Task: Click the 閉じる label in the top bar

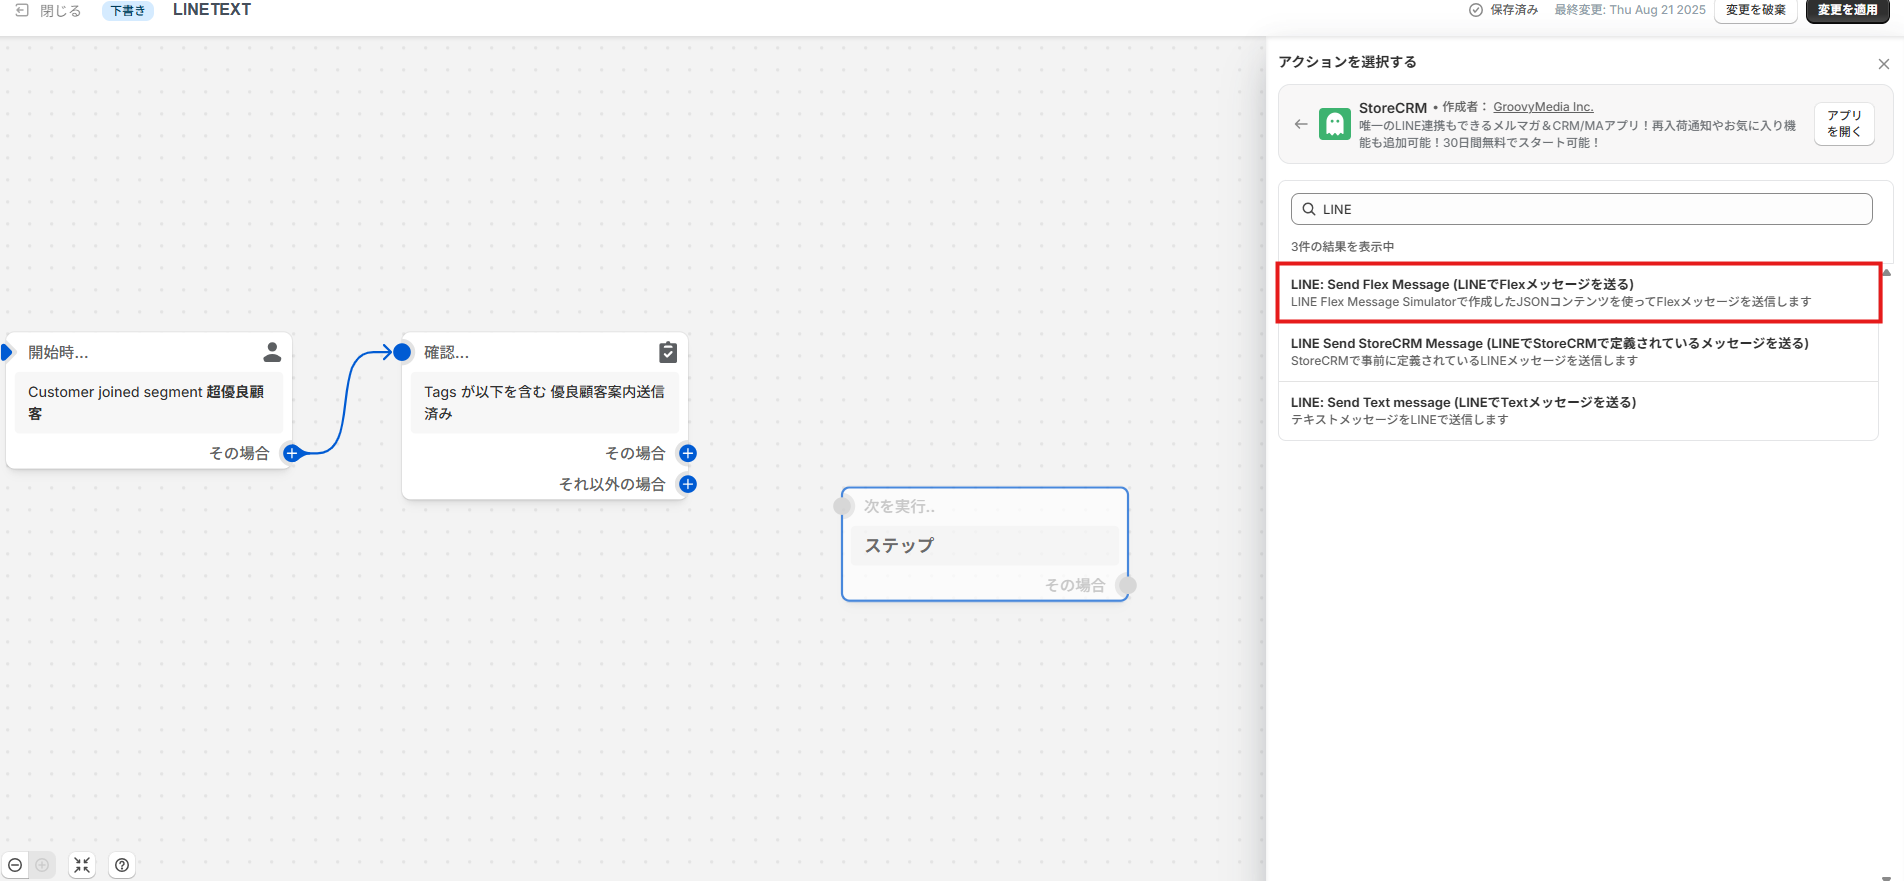Action: (60, 11)
